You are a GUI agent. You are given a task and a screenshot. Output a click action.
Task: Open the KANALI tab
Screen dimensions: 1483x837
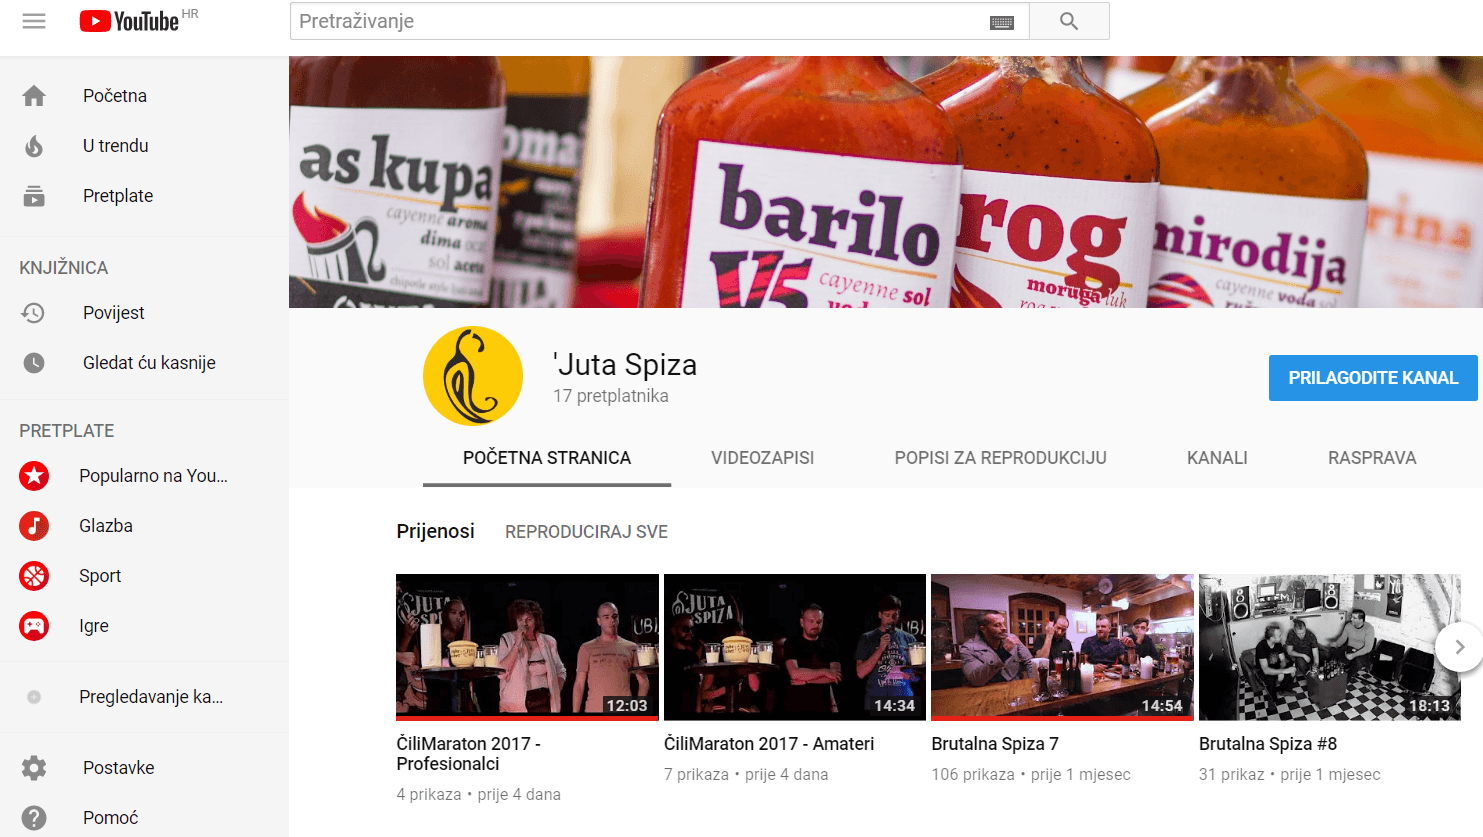point(1217,458)
